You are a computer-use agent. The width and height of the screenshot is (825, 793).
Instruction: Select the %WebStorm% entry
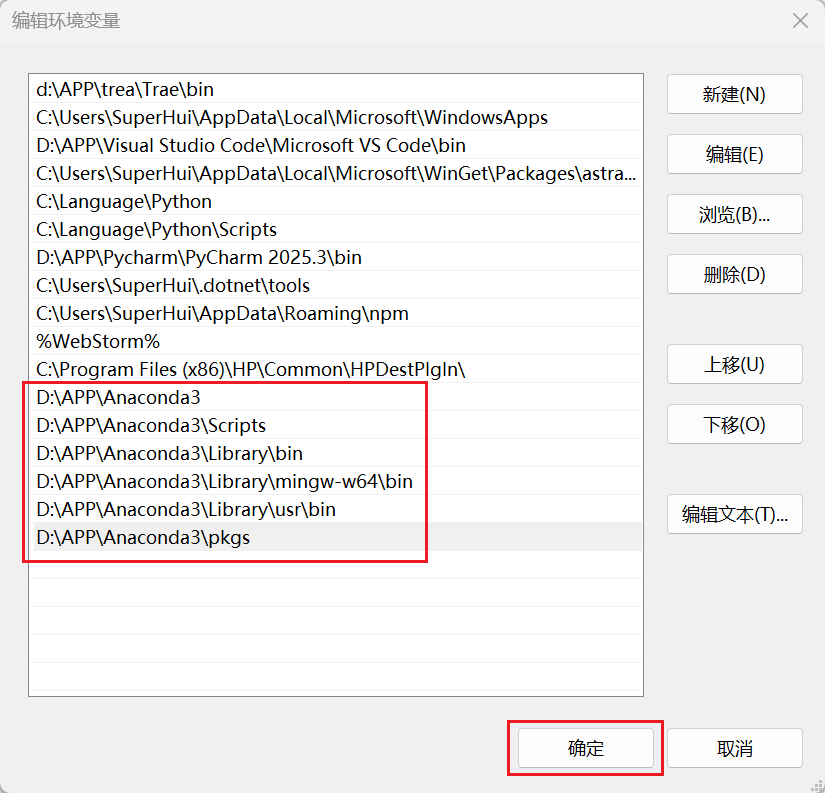[336, 342]
